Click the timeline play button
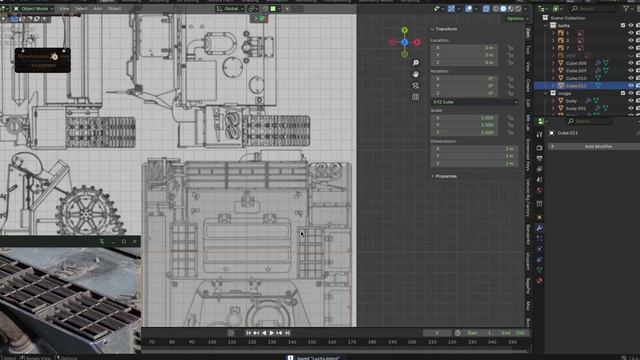This screenshot has height=360, width=640. pyautogui.click(x=272, y=333)
